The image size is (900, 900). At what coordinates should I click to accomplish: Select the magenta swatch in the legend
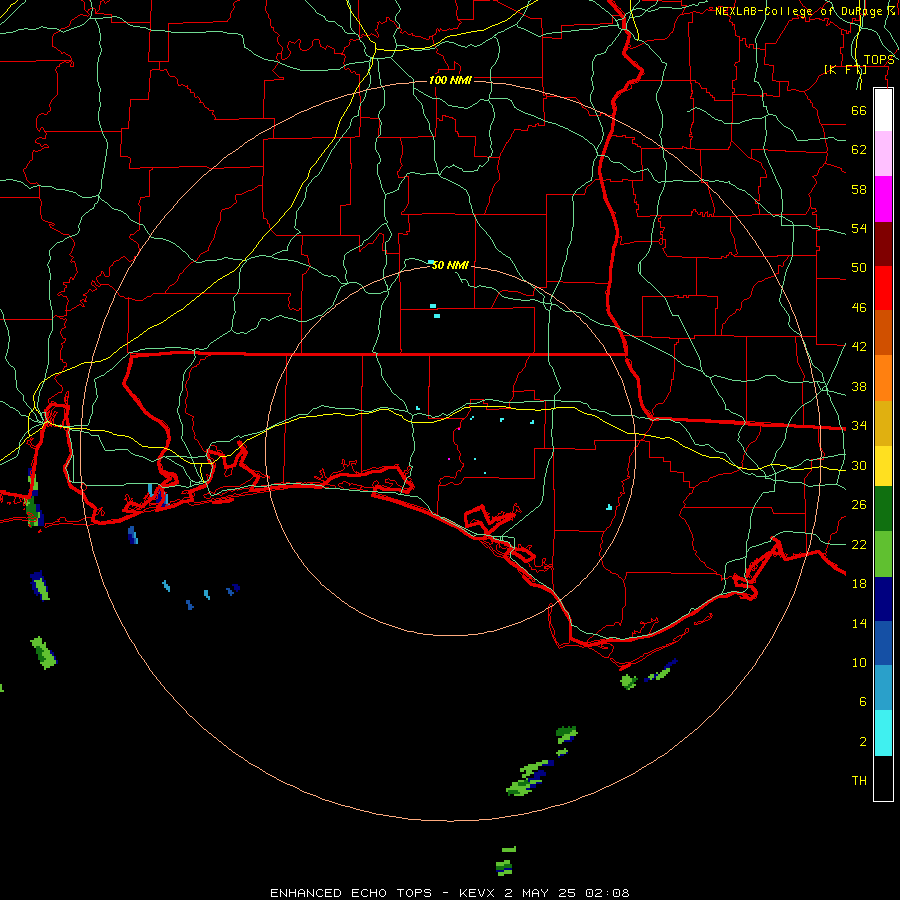883,199
